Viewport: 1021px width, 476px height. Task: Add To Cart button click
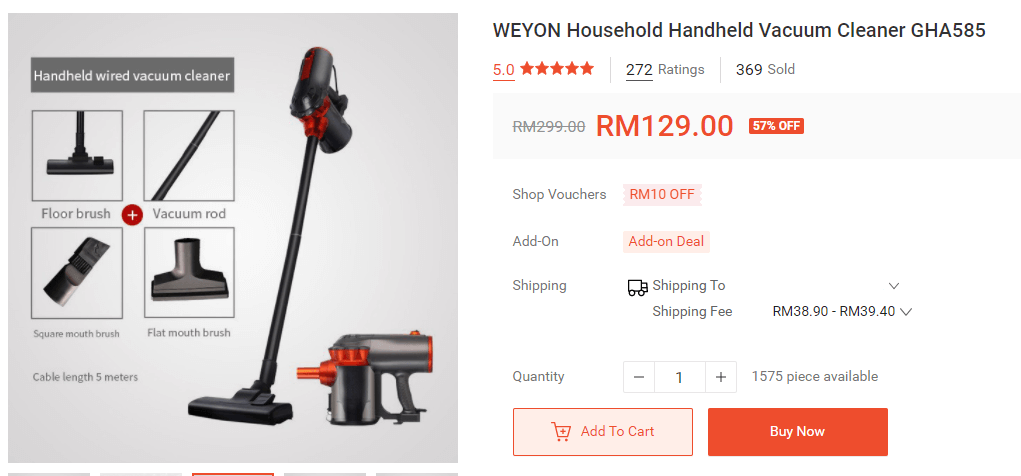[603, 432]
